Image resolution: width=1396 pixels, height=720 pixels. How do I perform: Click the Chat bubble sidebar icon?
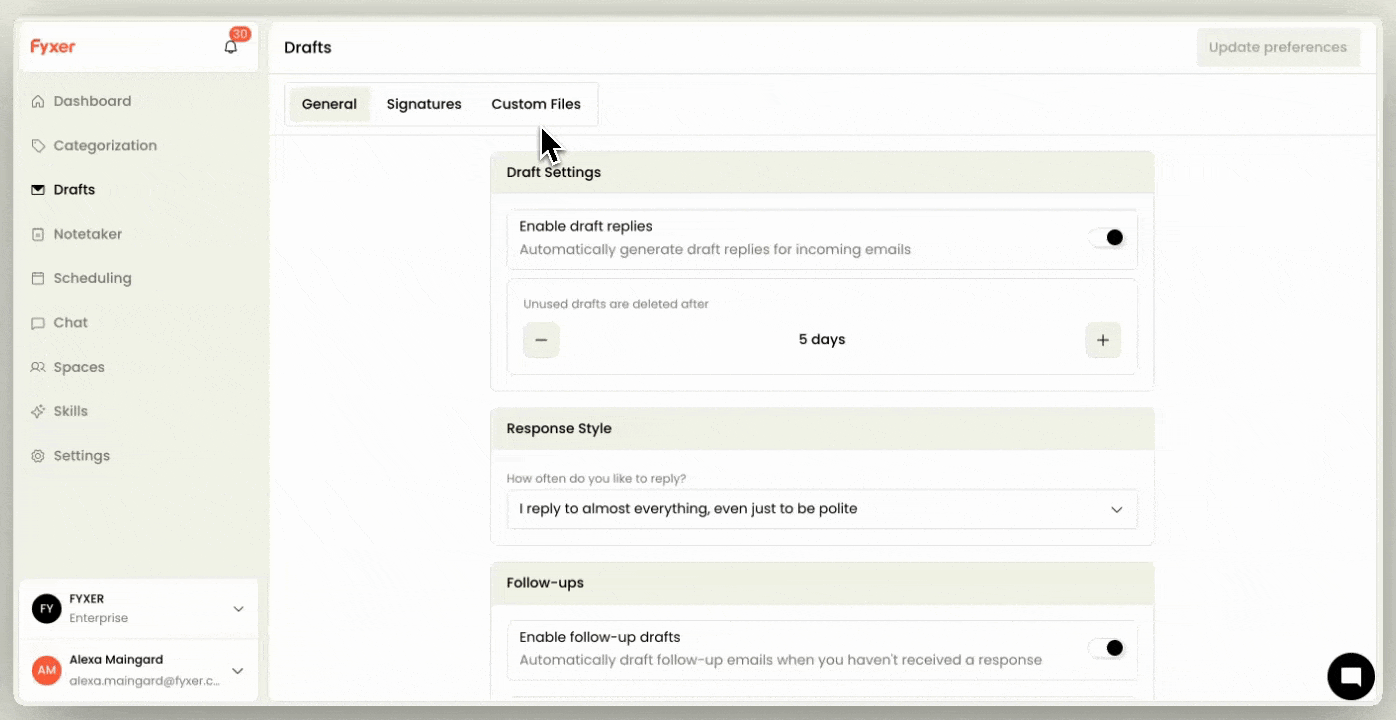(38, 323)
